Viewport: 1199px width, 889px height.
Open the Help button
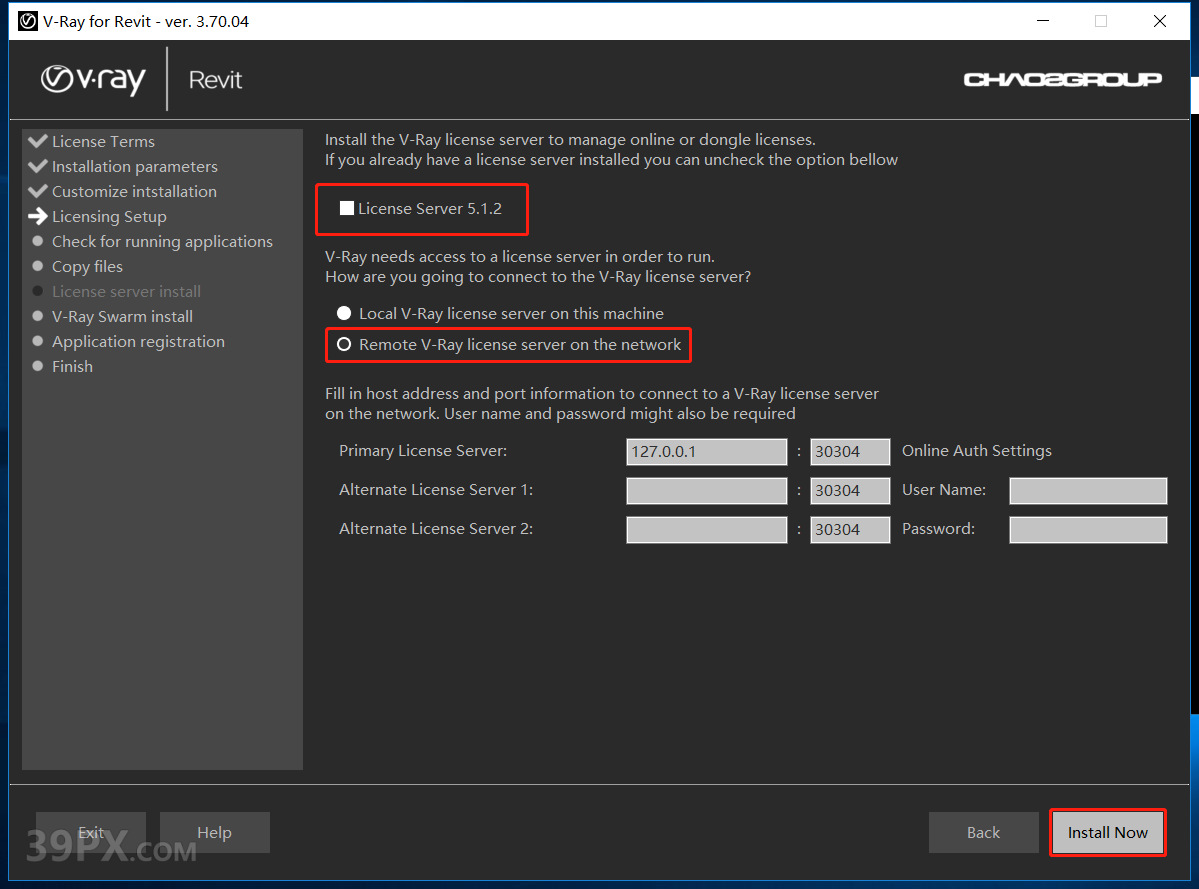pyautogui.click(x=214, y=832)
